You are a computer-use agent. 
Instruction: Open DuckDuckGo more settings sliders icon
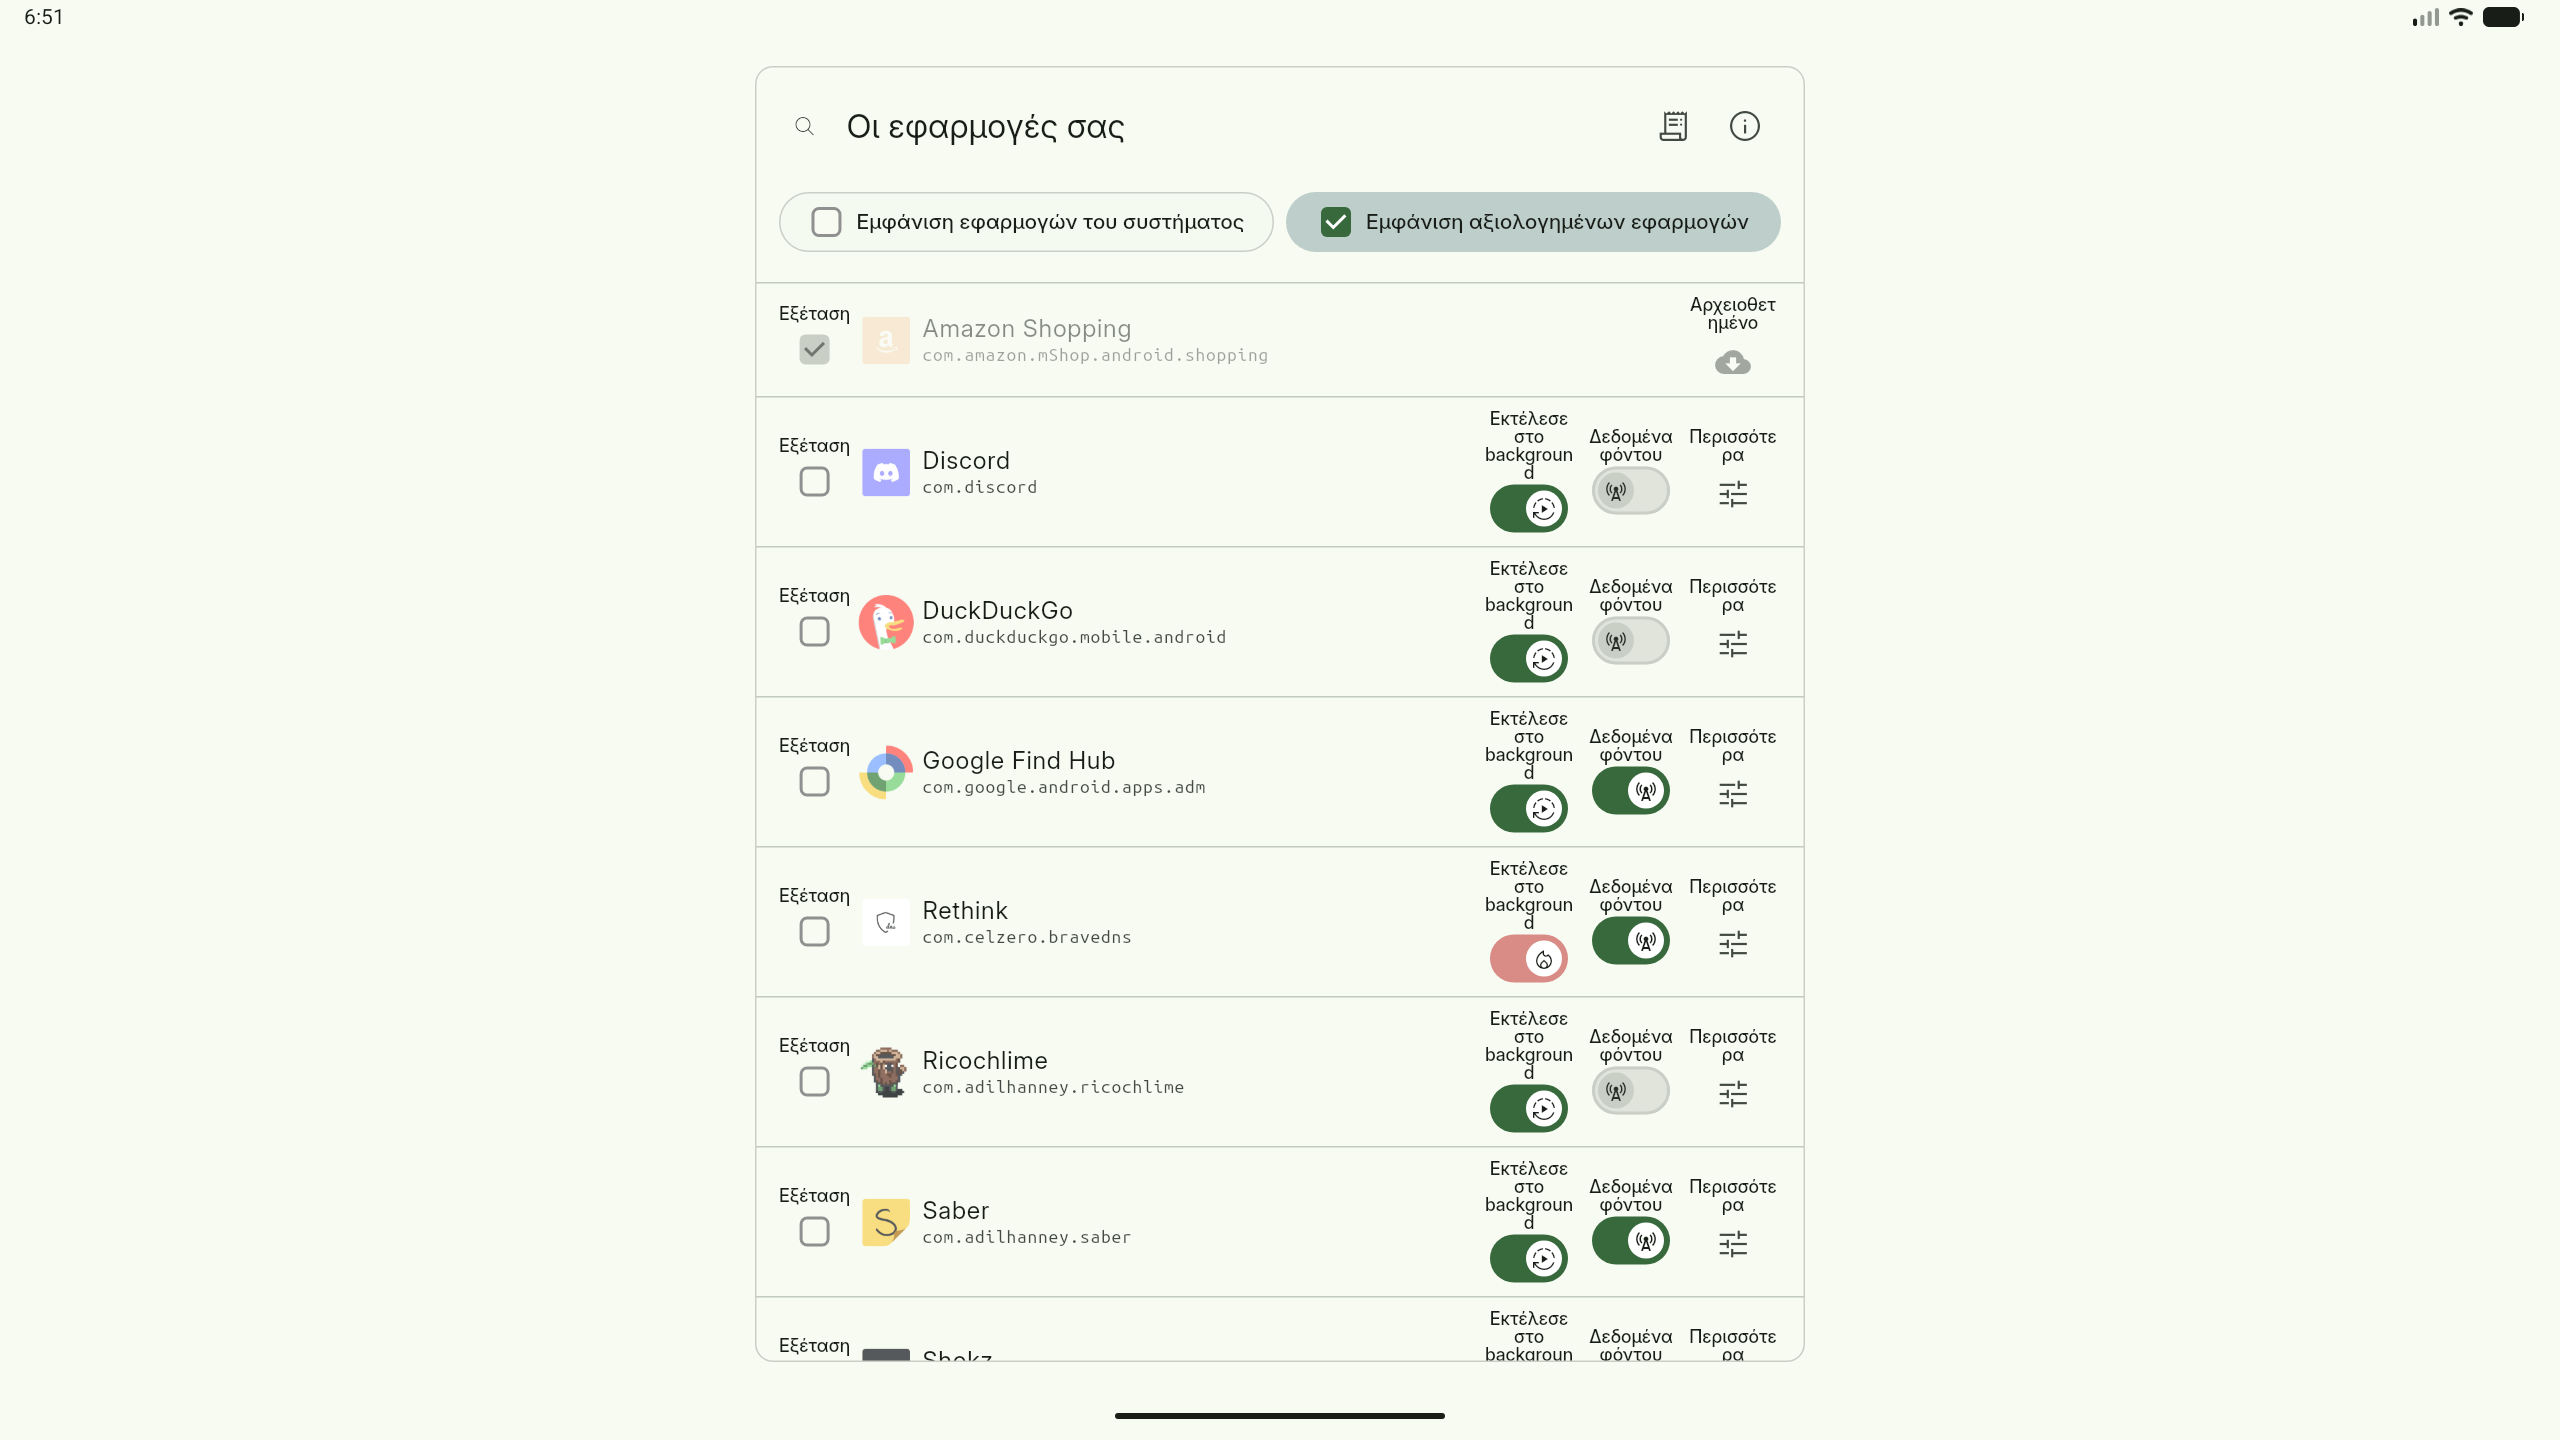pos(1733,644)
